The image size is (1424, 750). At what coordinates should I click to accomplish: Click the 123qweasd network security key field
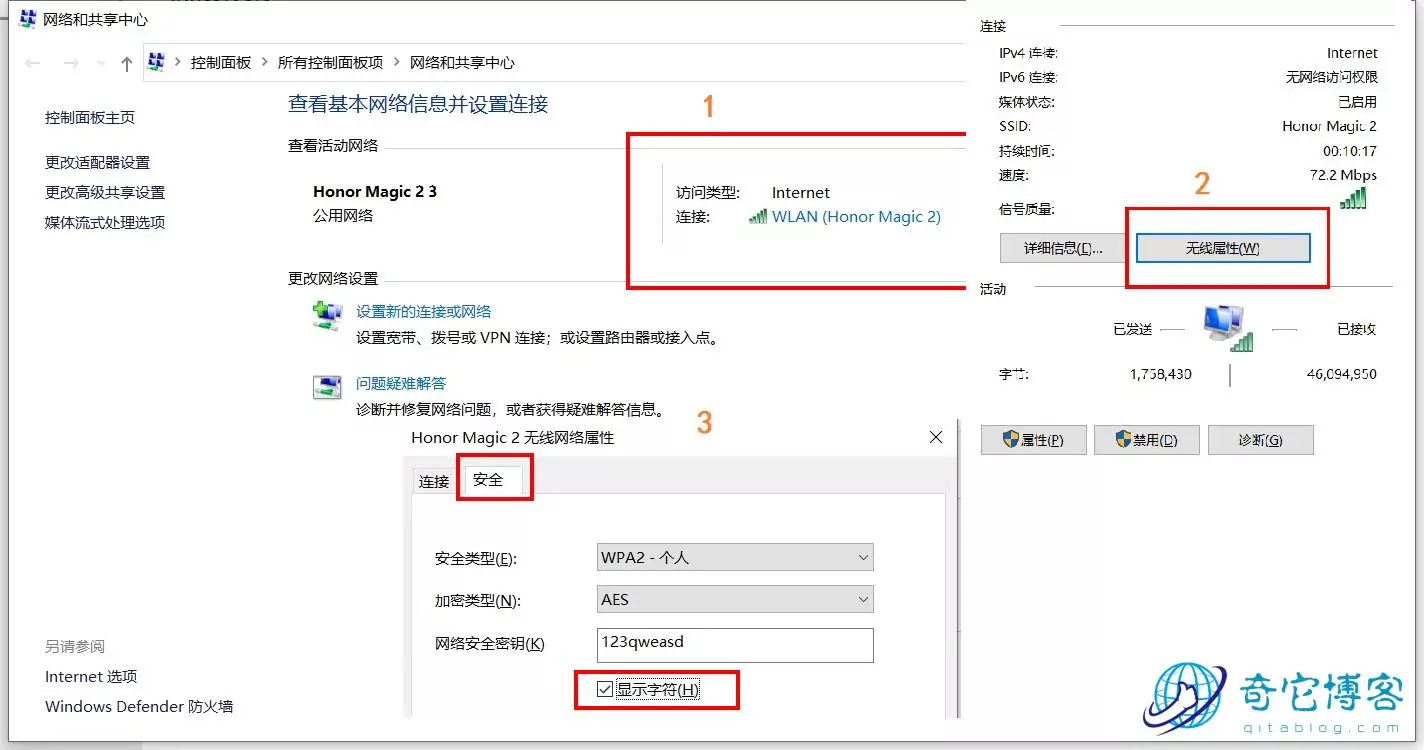(x=734, y=645)
